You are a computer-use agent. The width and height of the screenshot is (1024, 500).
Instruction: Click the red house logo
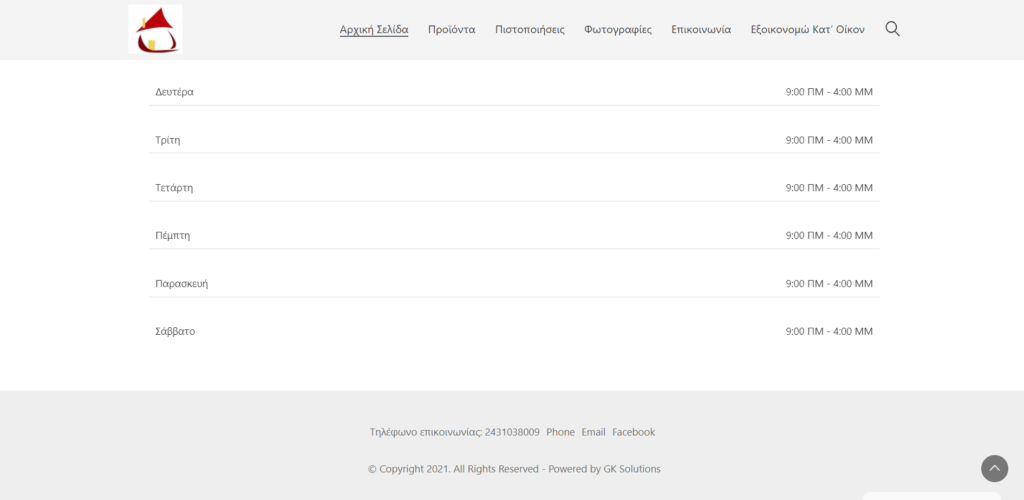[x=155, y=29]
